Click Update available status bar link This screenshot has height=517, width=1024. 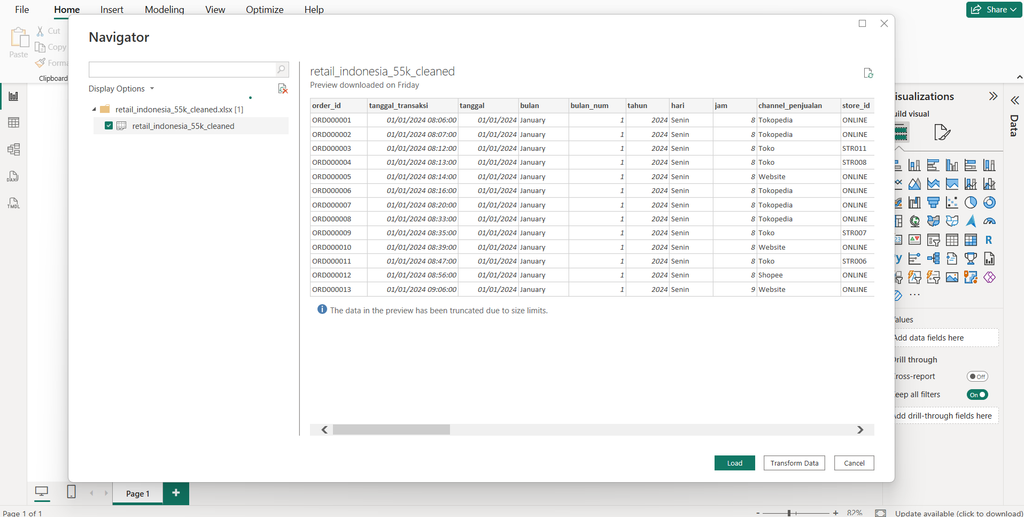pyautogui.click(x=958, y=513)
